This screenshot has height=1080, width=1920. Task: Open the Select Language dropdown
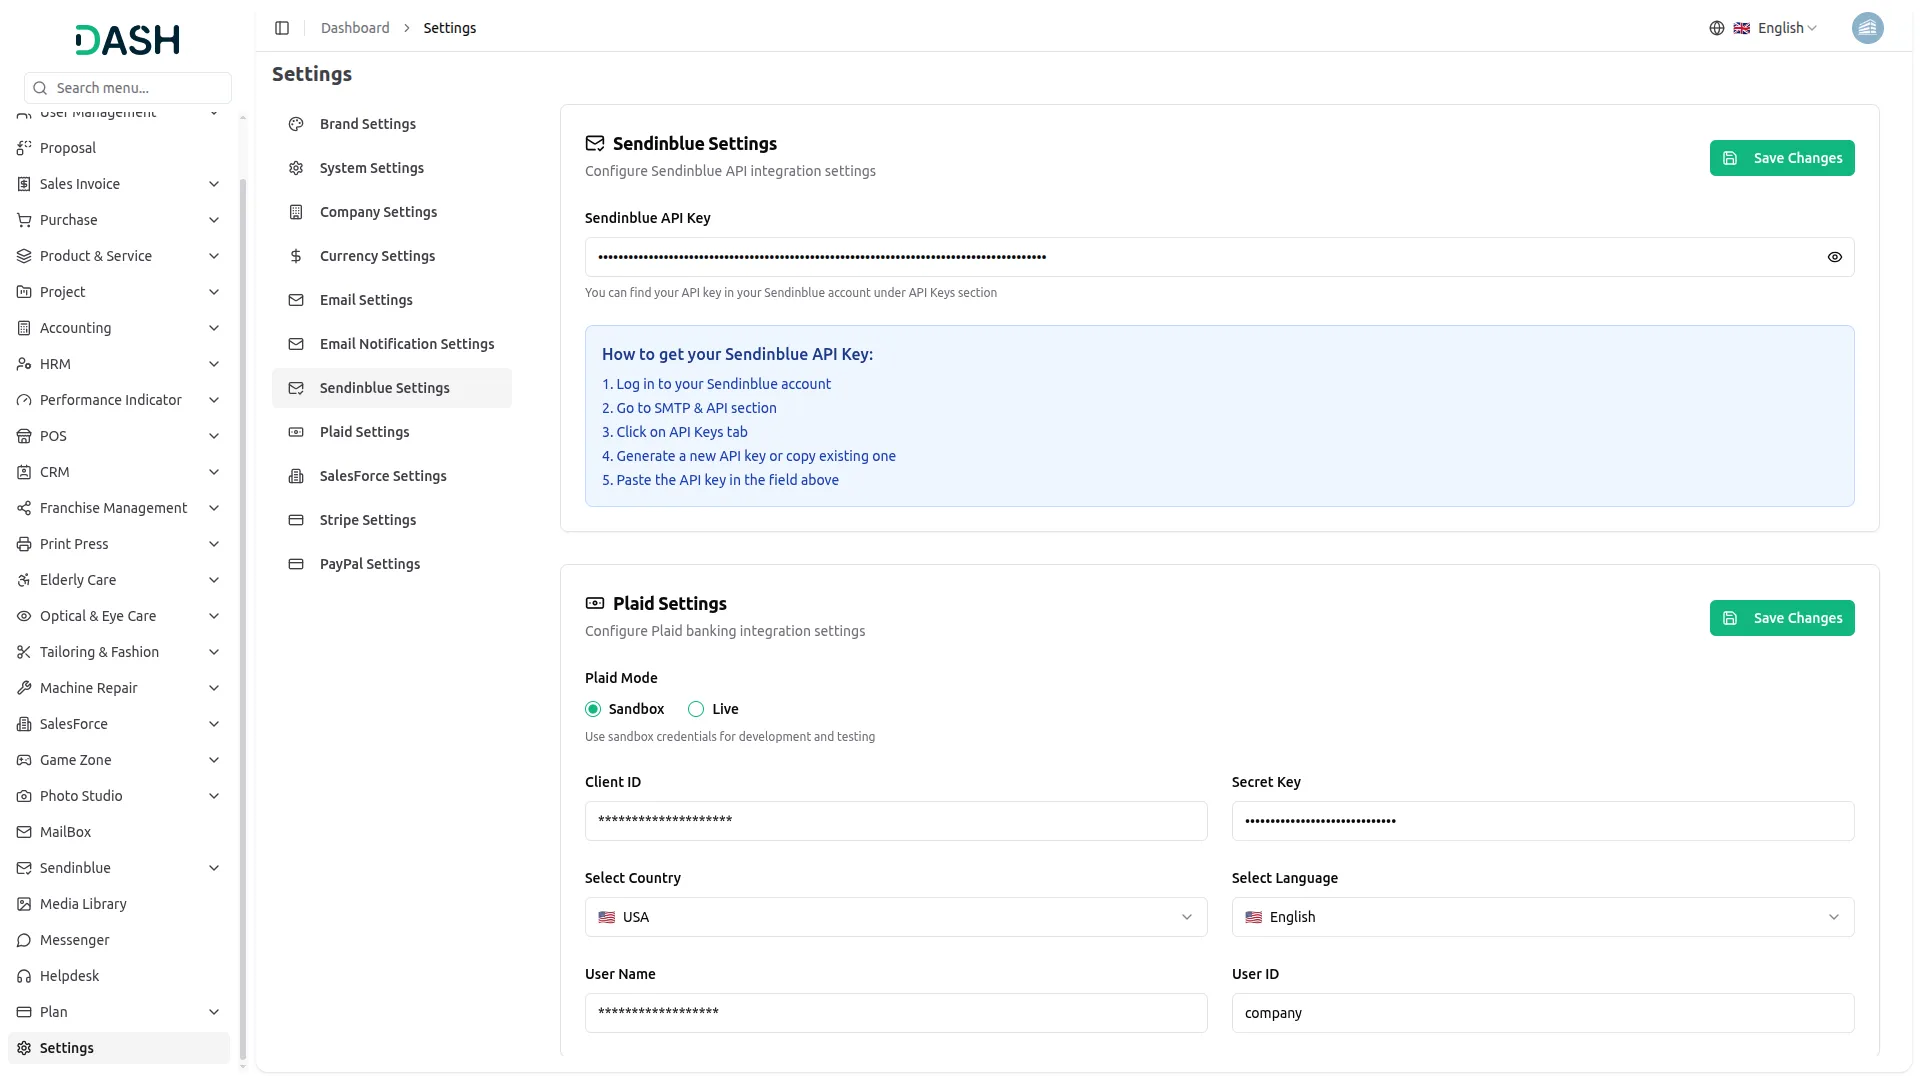(x=1542, y=917)
